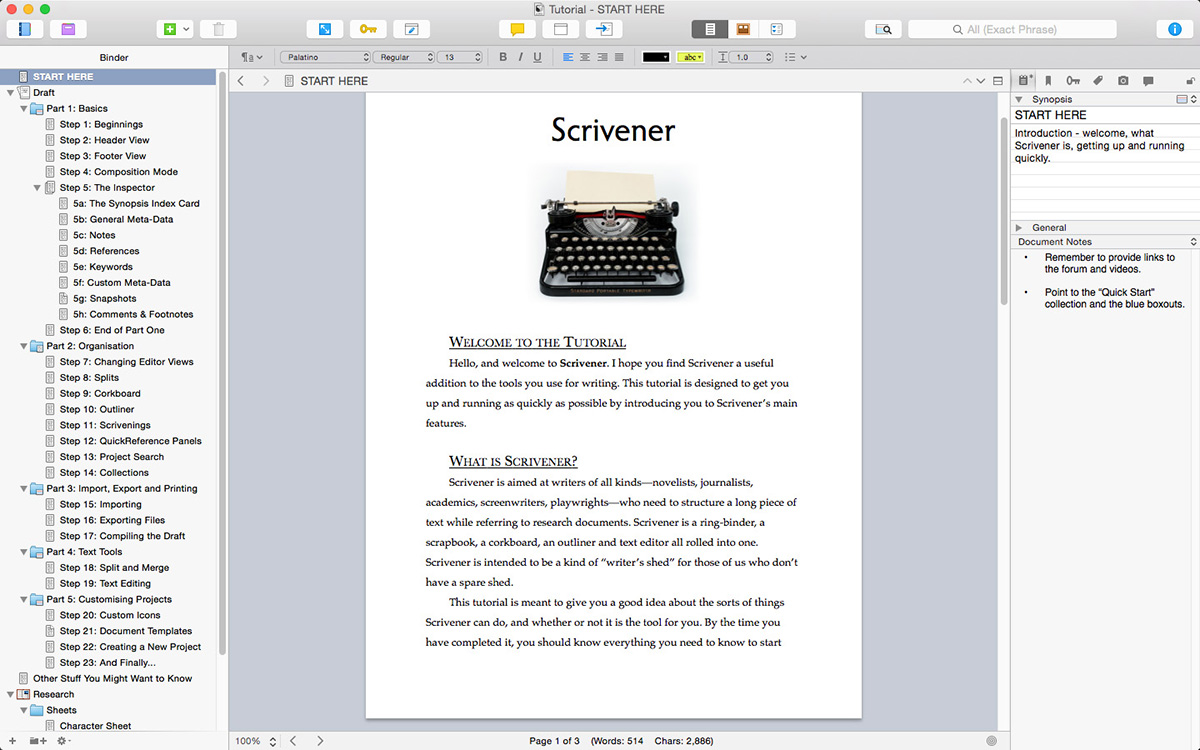Viewport: 1200px width, 750px height.
Task: Switch to Corkboard view mode
Action: click(x=743, y=29)
